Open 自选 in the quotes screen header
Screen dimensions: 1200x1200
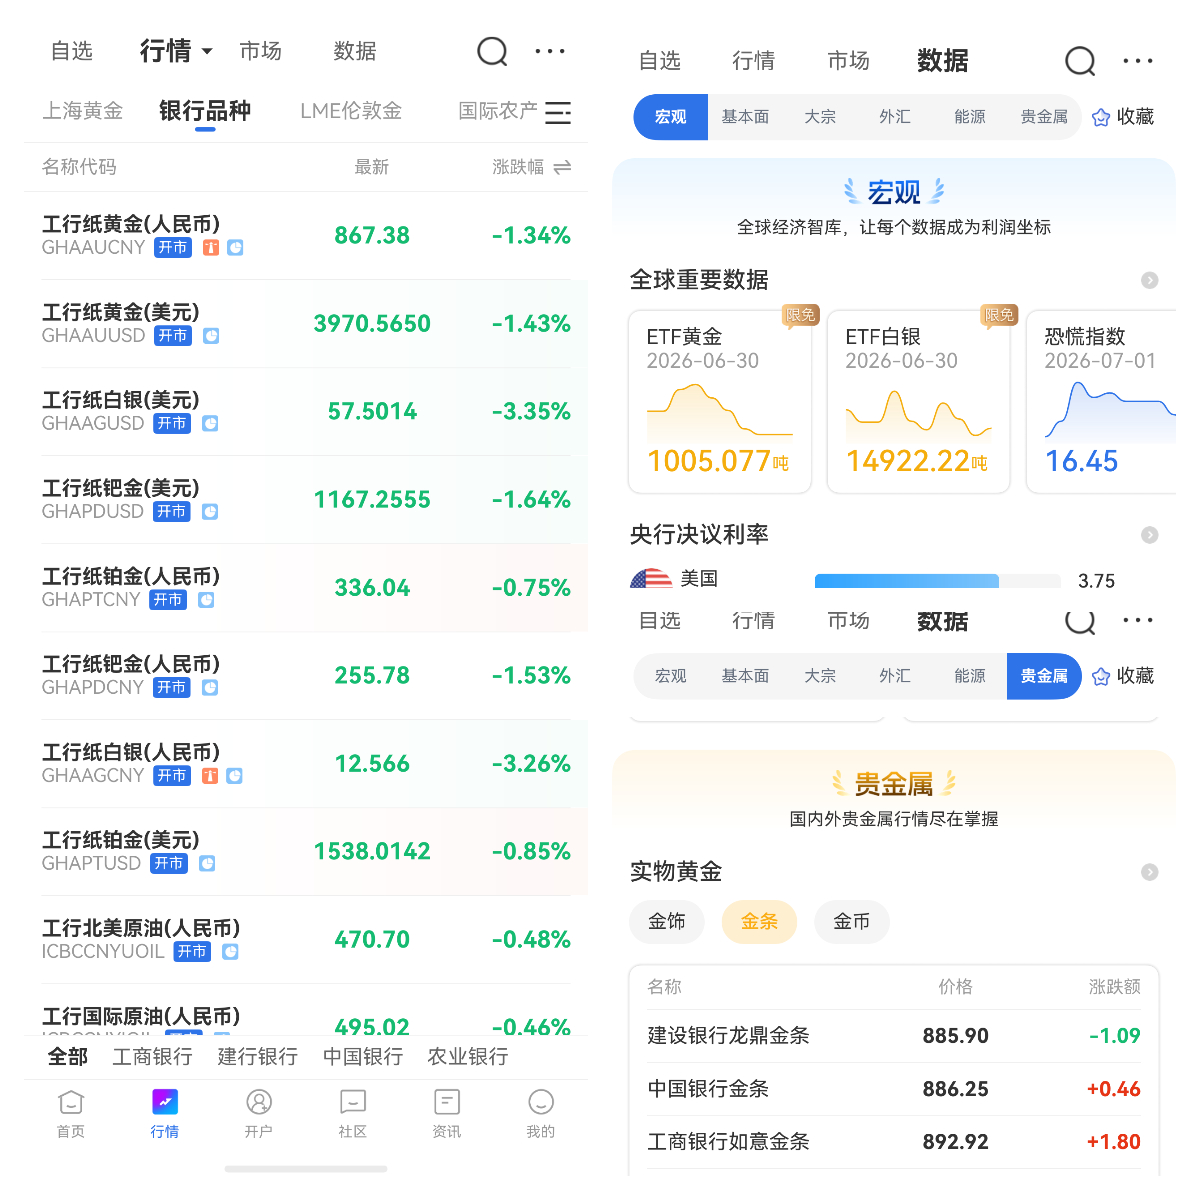click(x=72, y=51)
